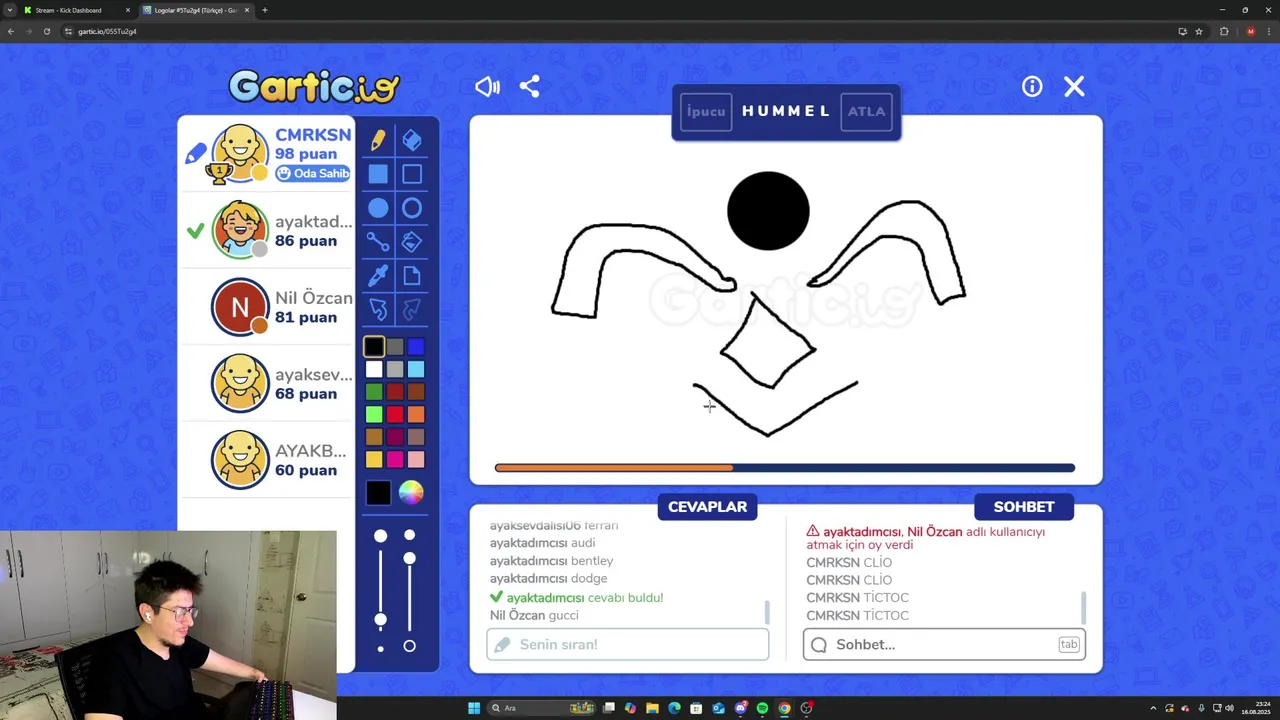Open the share room icon
The height and width of the screenshot is (720, 1280).
coord(530,87)
